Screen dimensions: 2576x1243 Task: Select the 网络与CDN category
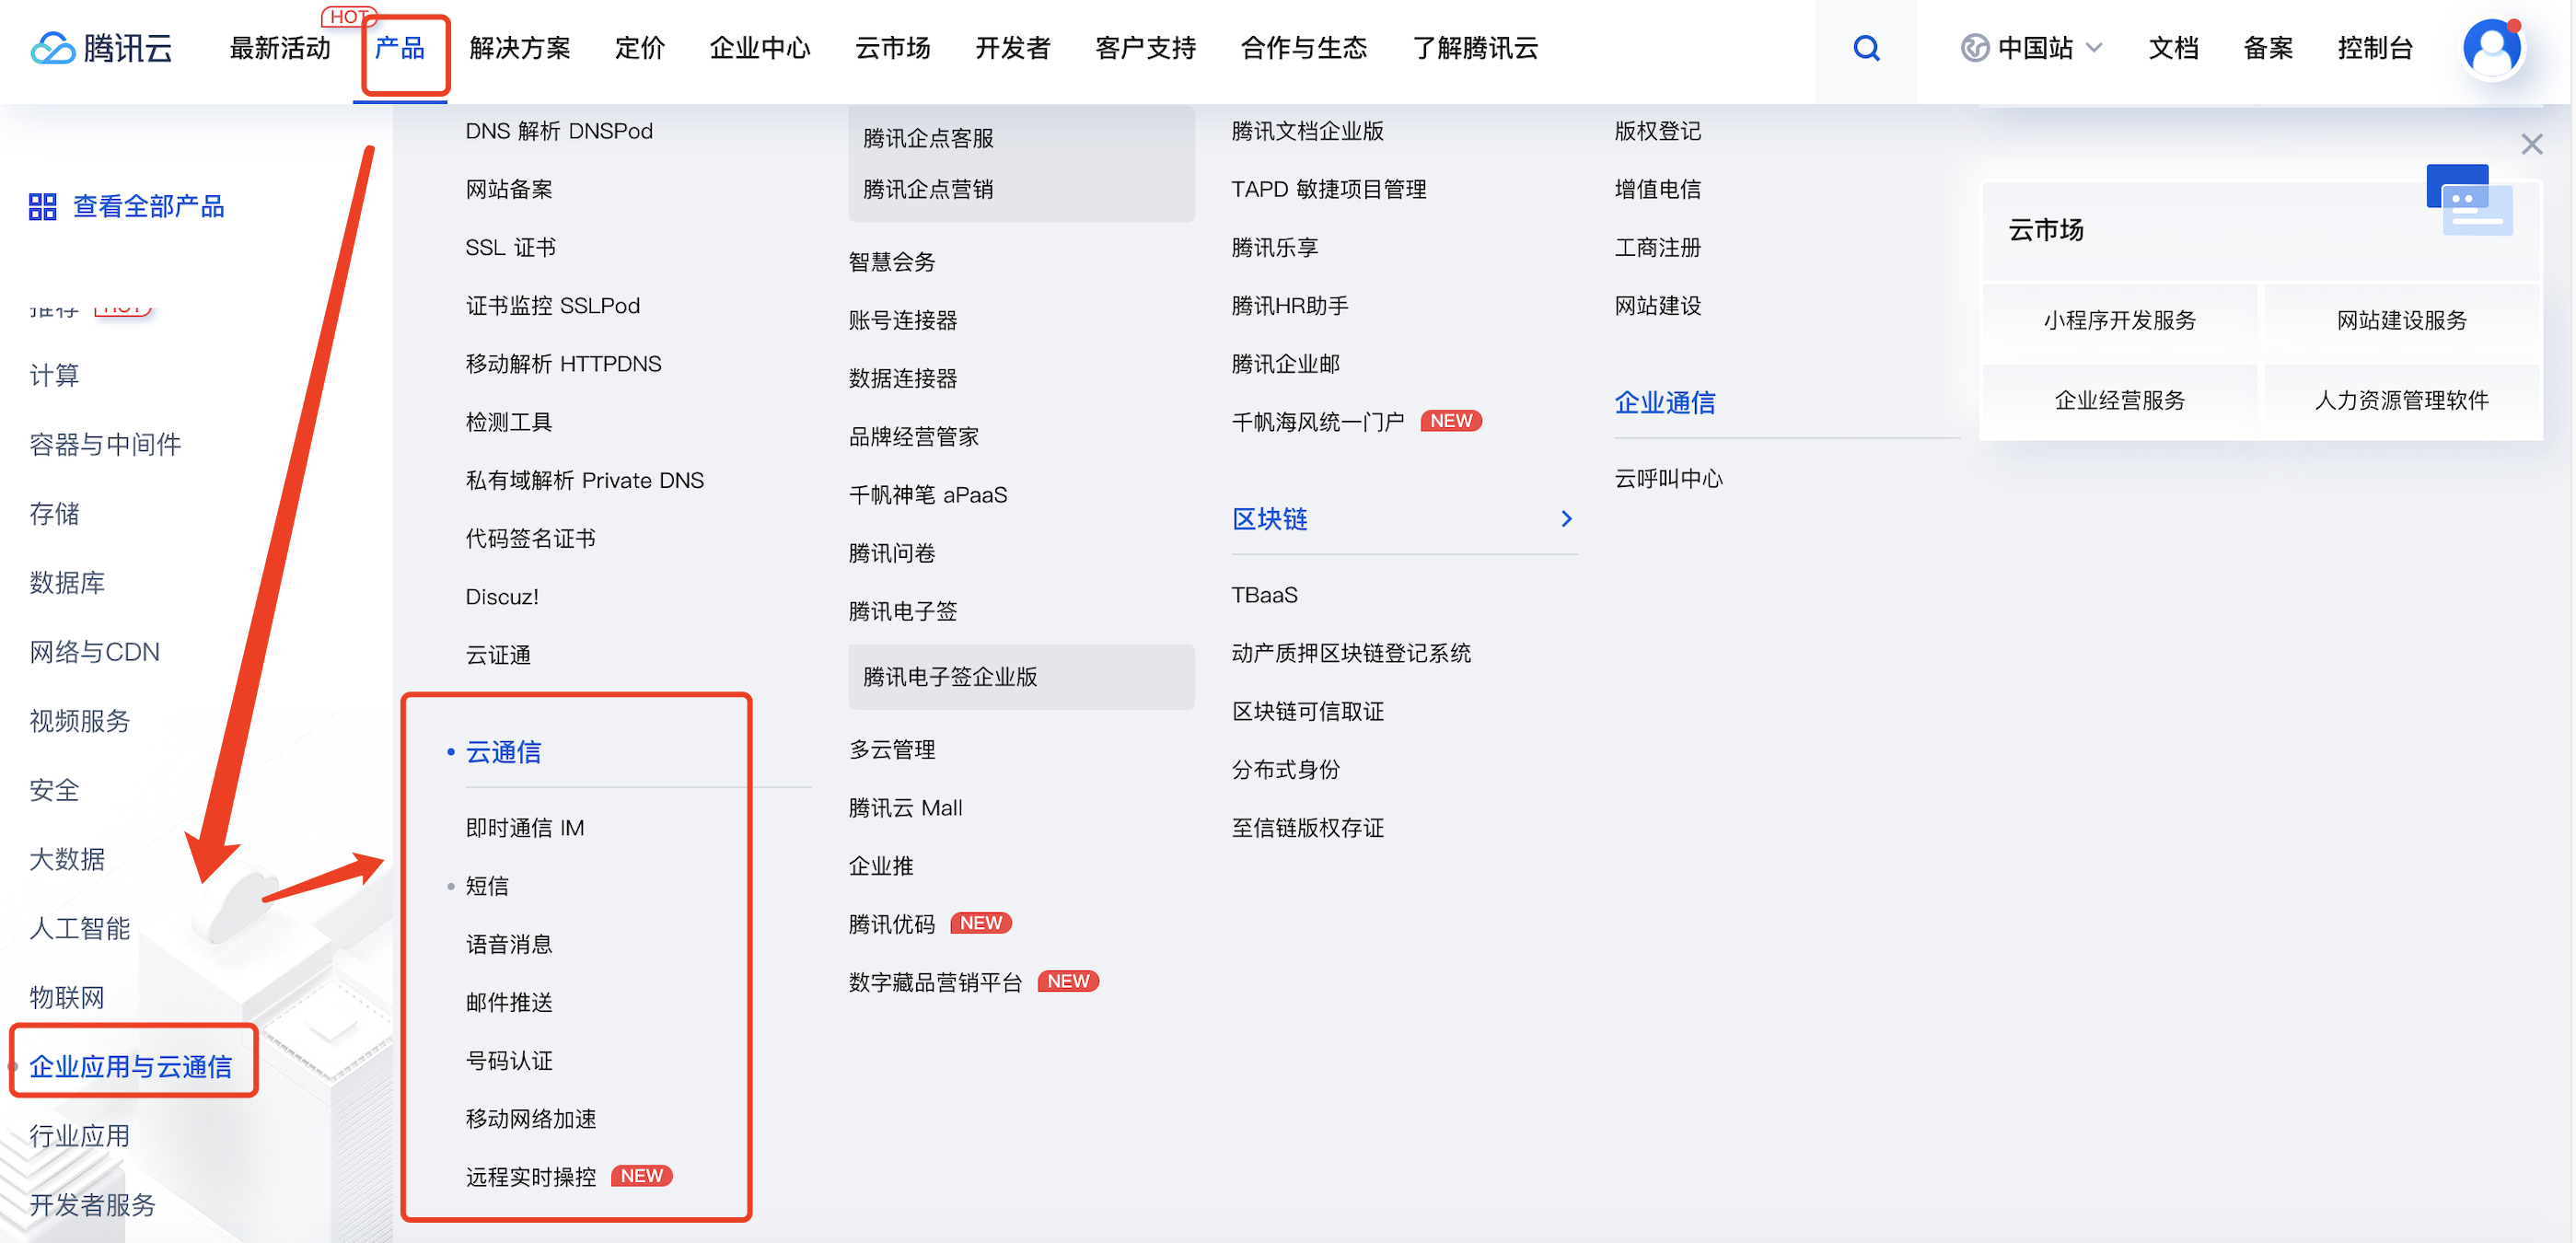(x=94, y=651)
